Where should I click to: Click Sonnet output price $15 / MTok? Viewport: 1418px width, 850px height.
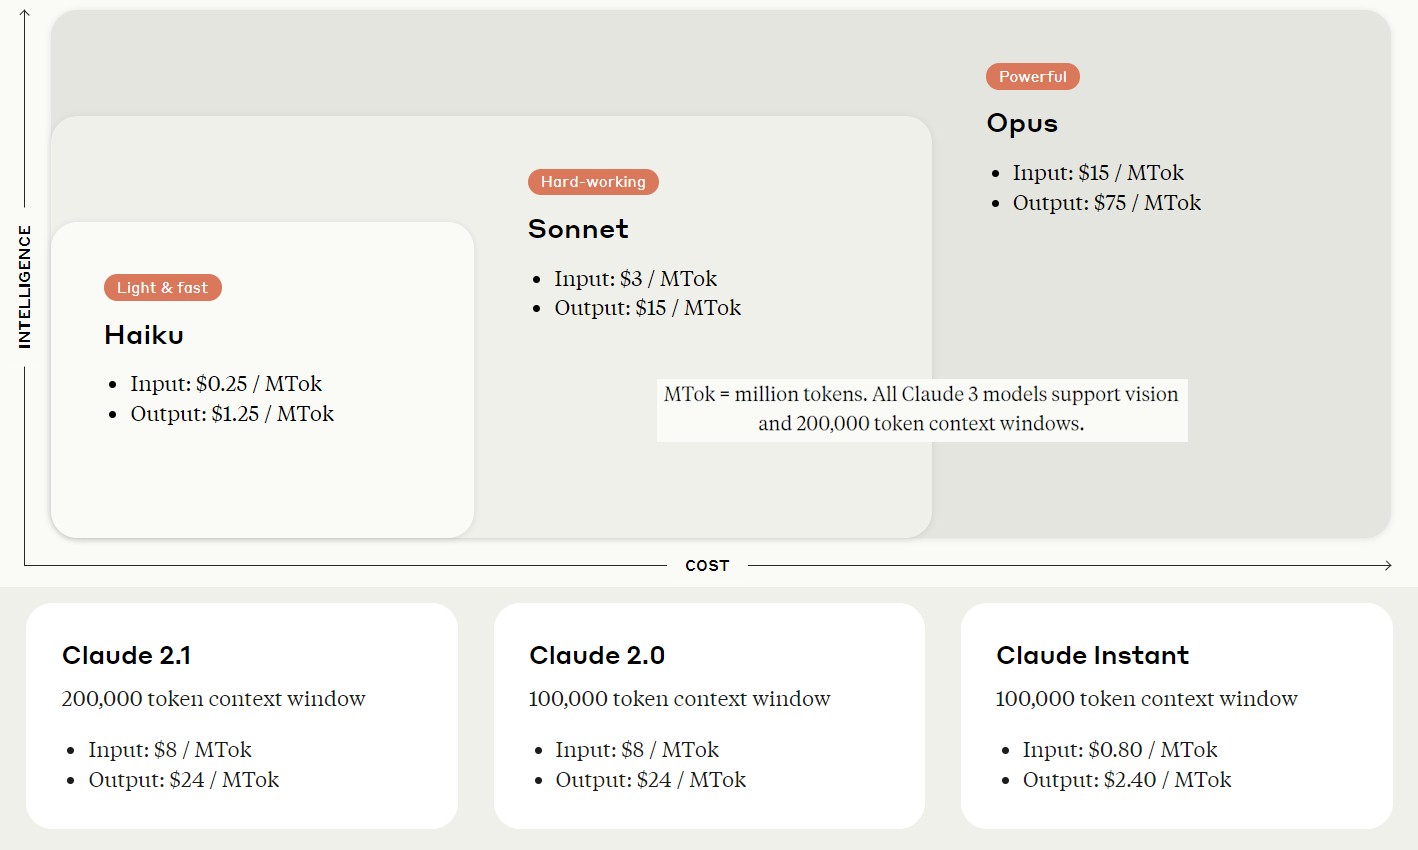point(647,308)
